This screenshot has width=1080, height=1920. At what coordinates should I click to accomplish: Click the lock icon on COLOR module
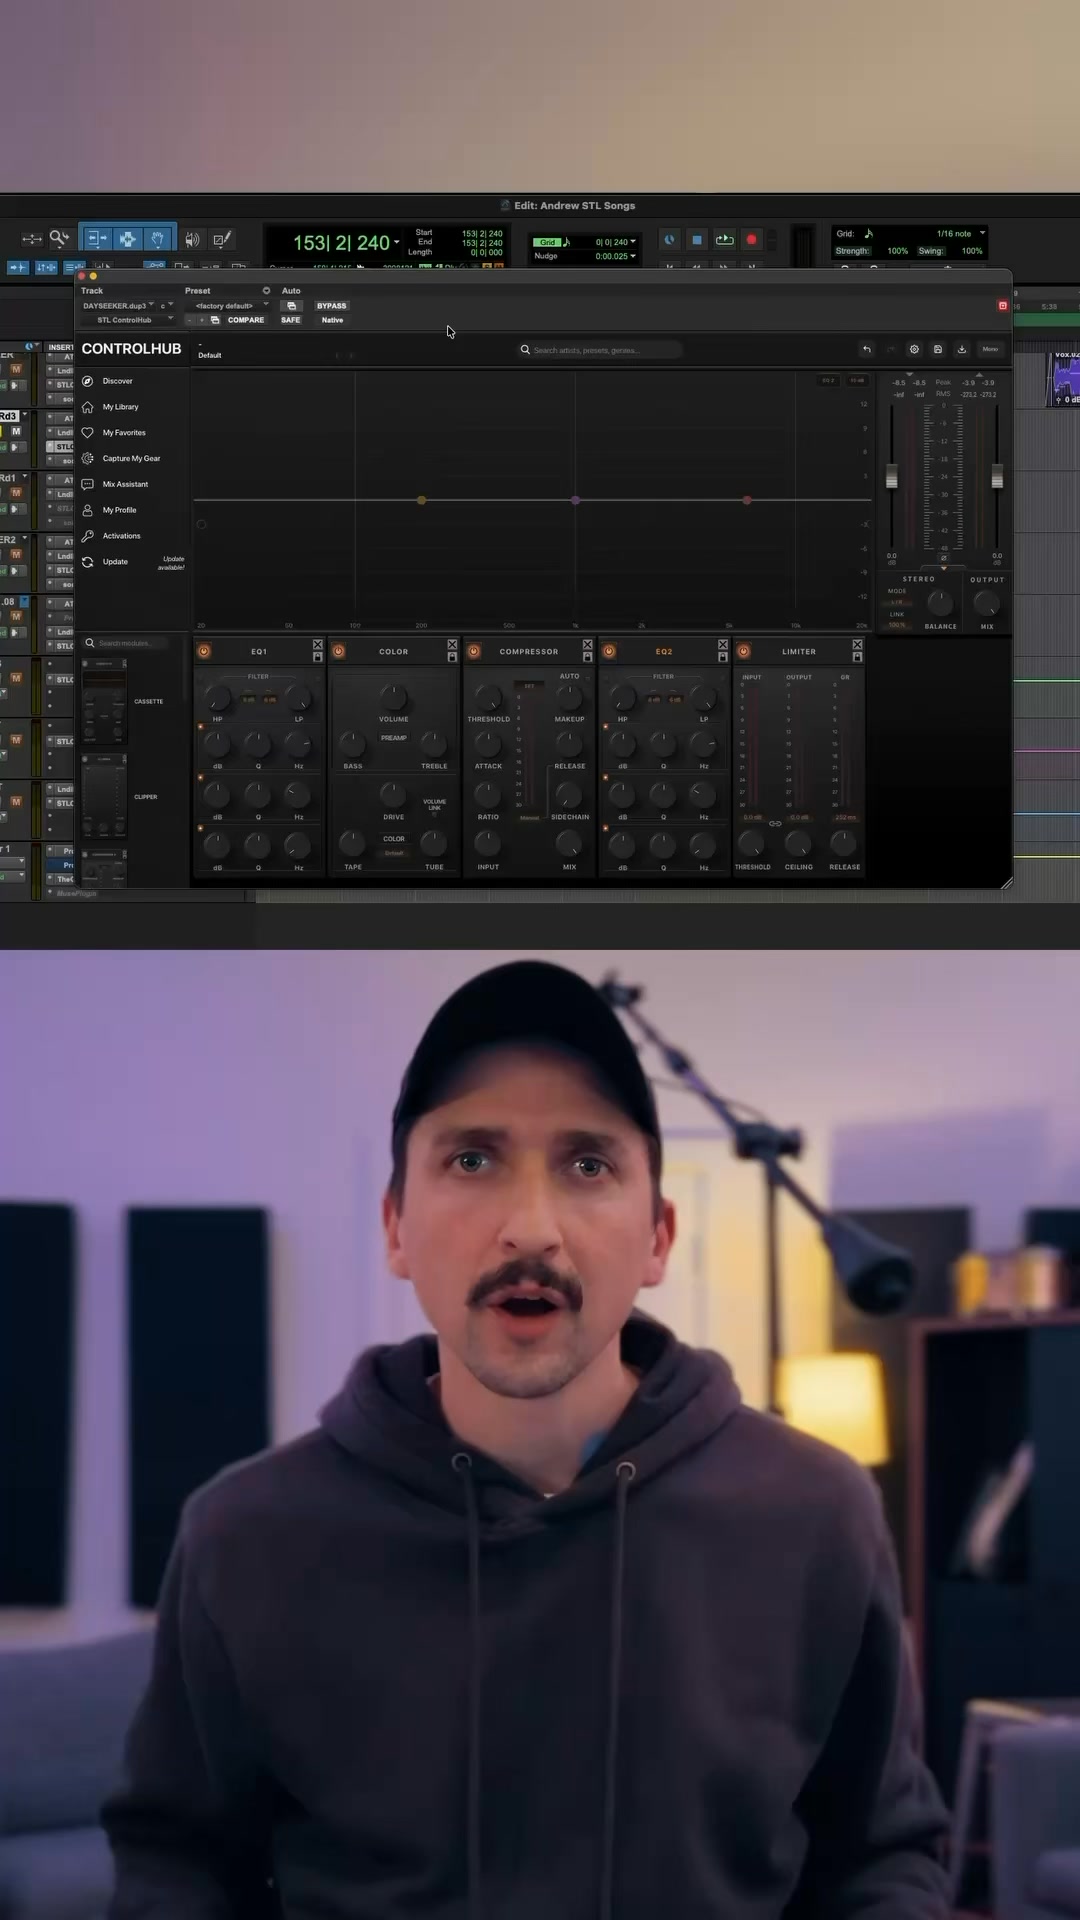point(452,657)
